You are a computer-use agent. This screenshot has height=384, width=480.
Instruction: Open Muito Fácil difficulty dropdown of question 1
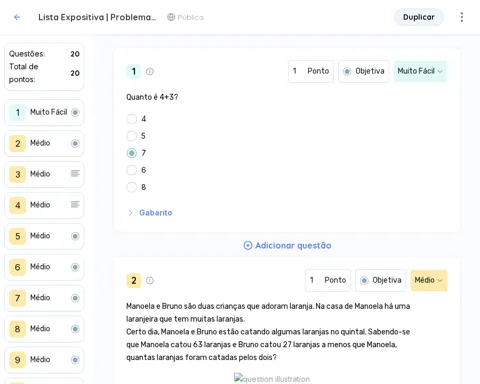point(420,71)
